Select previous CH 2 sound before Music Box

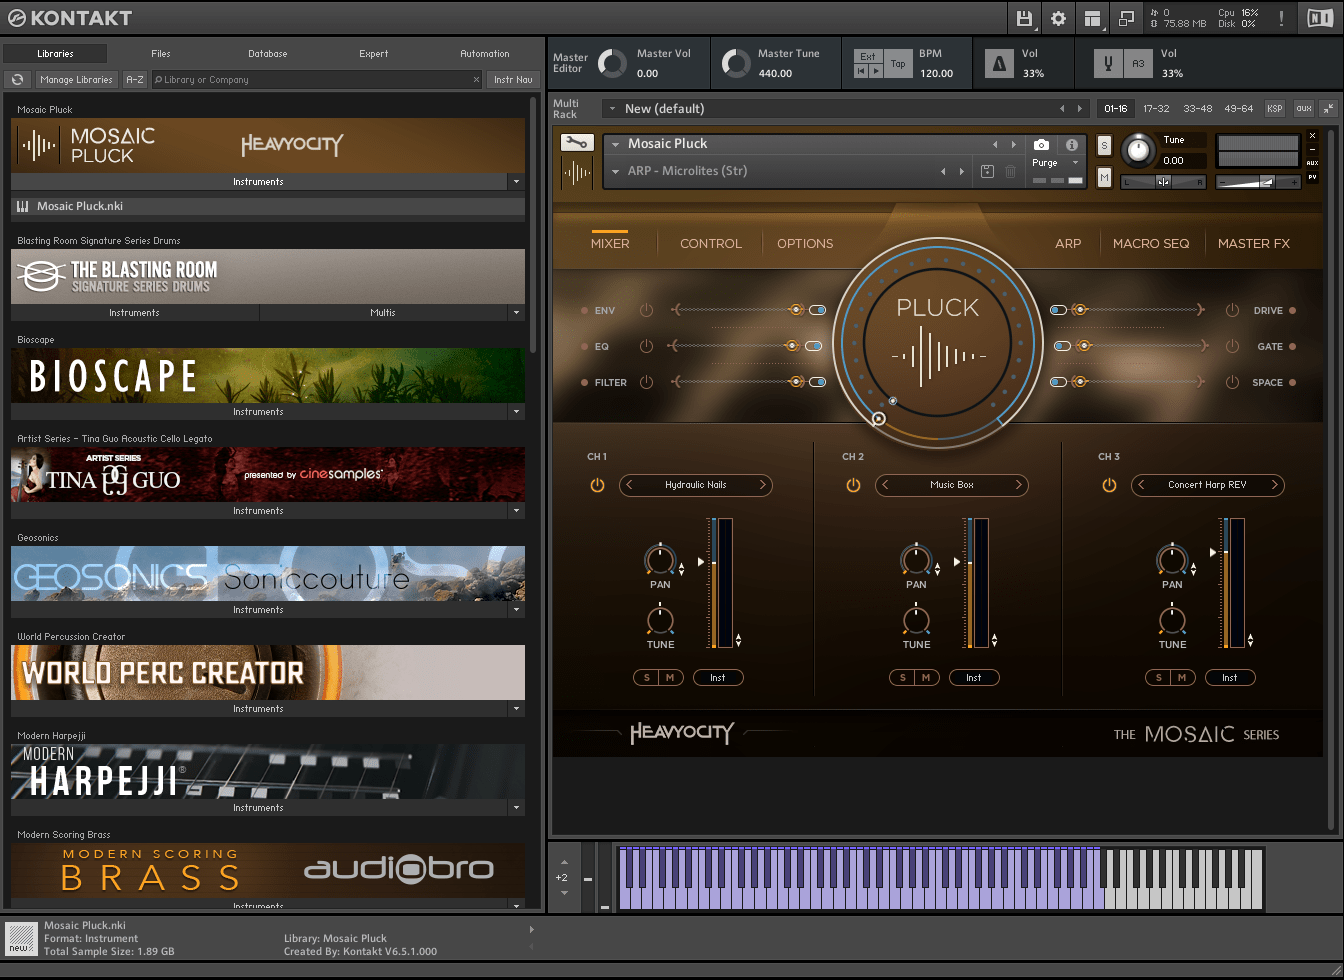click(885, 485)
